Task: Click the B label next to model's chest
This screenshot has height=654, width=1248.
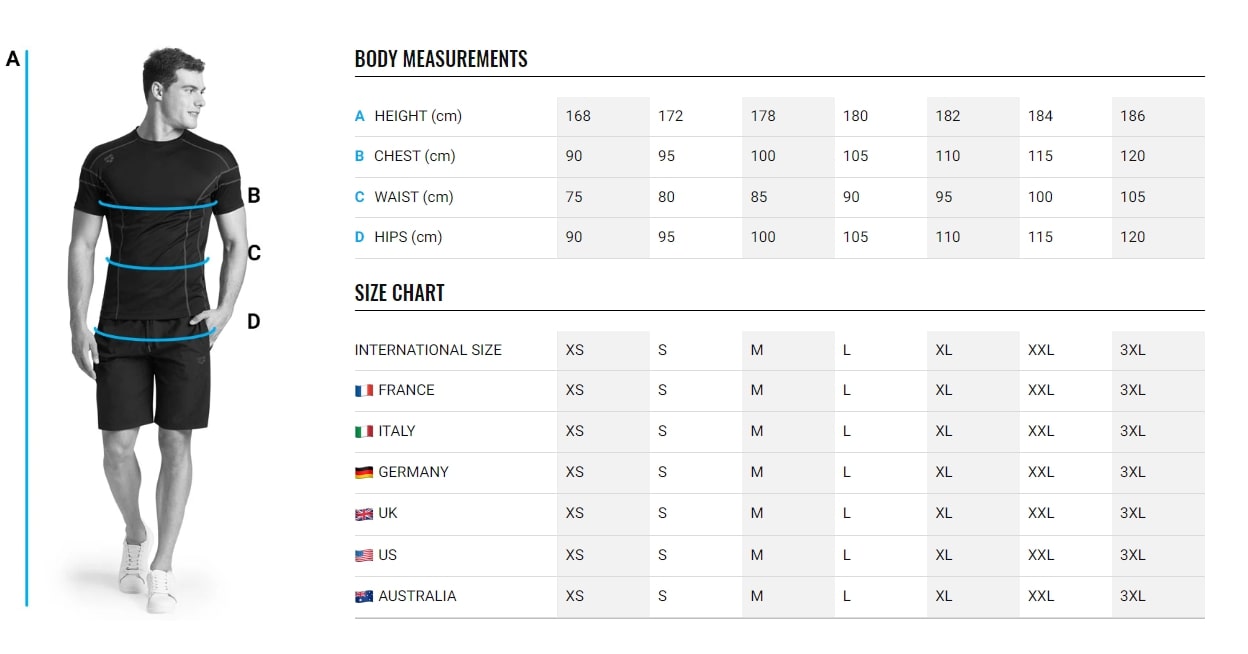Action: pos(254,196)
